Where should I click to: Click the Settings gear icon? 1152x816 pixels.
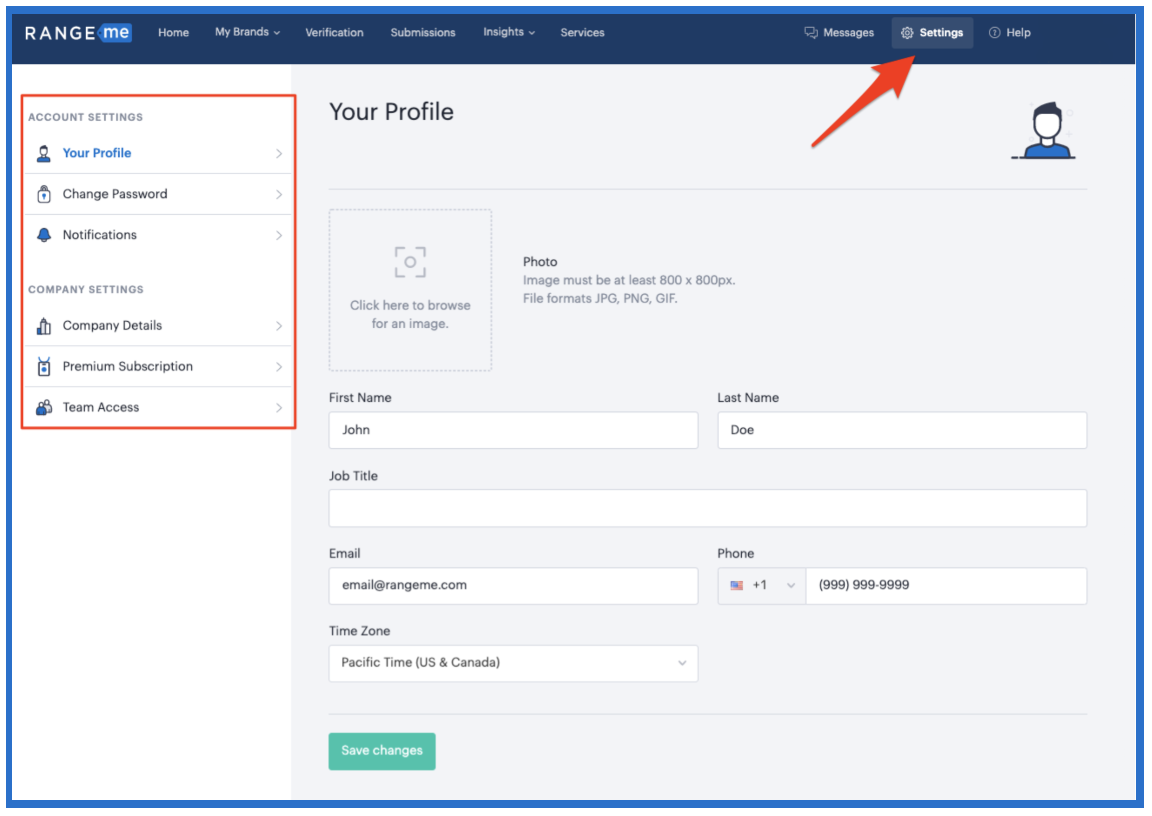click(x=907, y=32)
